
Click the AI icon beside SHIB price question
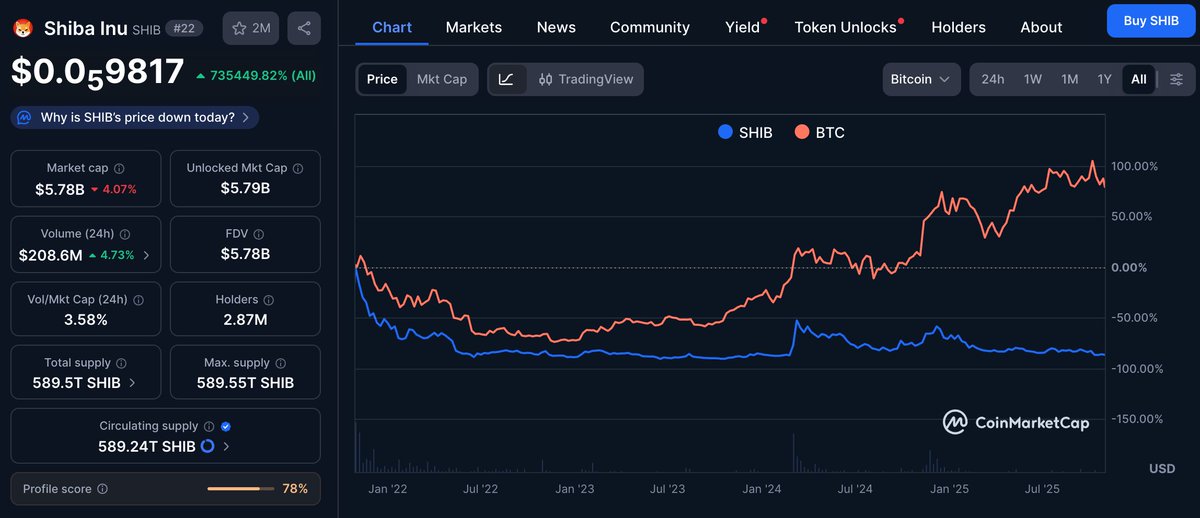(x=24, y=118)
